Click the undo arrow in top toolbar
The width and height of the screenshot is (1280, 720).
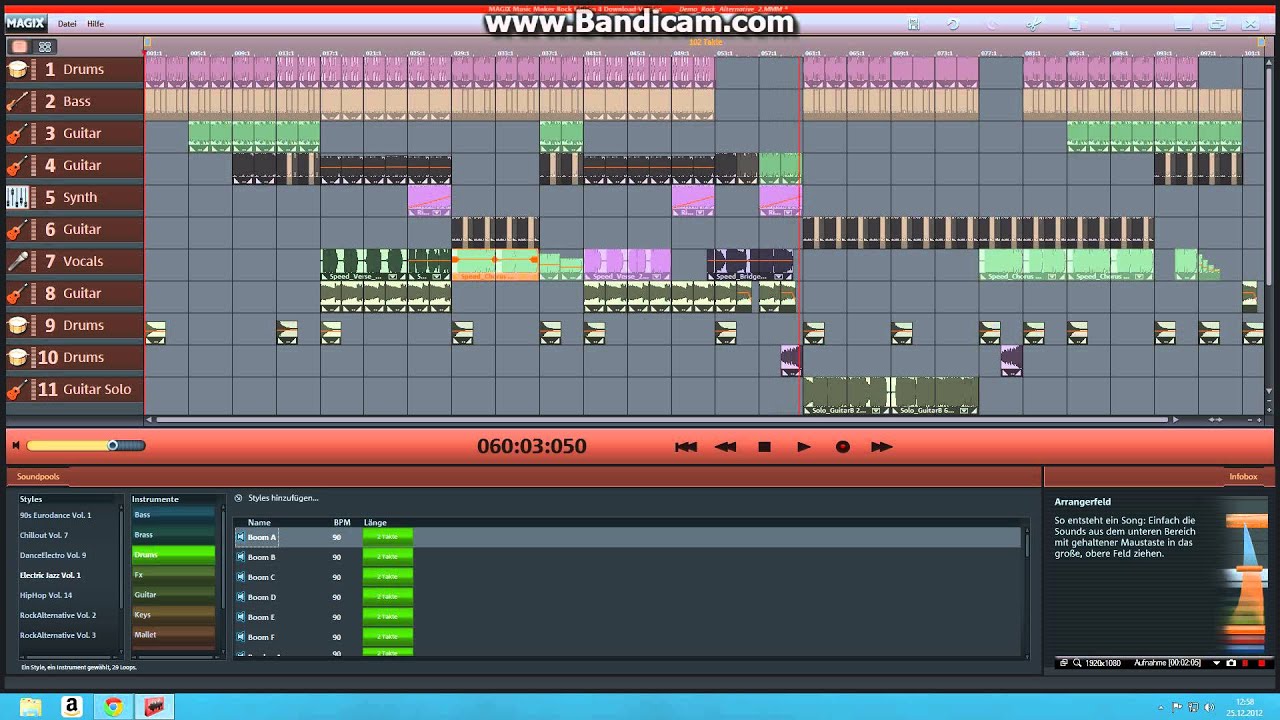(x=953, y=23)
